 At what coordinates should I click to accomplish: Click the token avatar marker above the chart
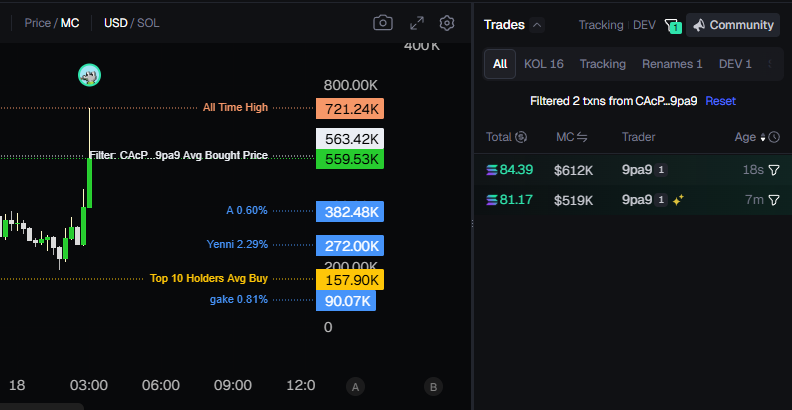(x=89, y=75)
